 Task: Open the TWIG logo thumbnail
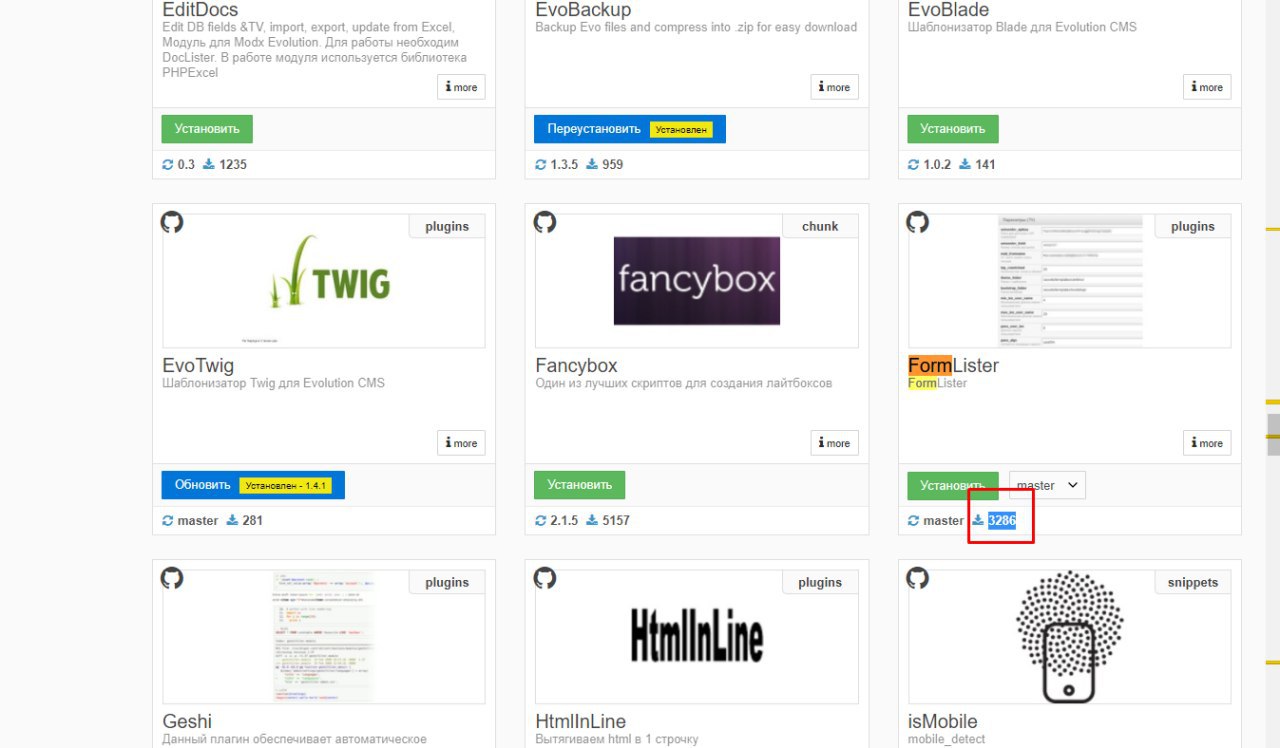pyautogui.click(x=324, y=281)
